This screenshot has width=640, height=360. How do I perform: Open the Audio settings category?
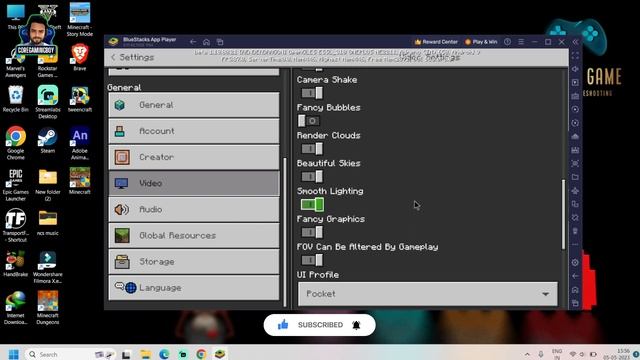pyautogui.click(x=194, y=209)
